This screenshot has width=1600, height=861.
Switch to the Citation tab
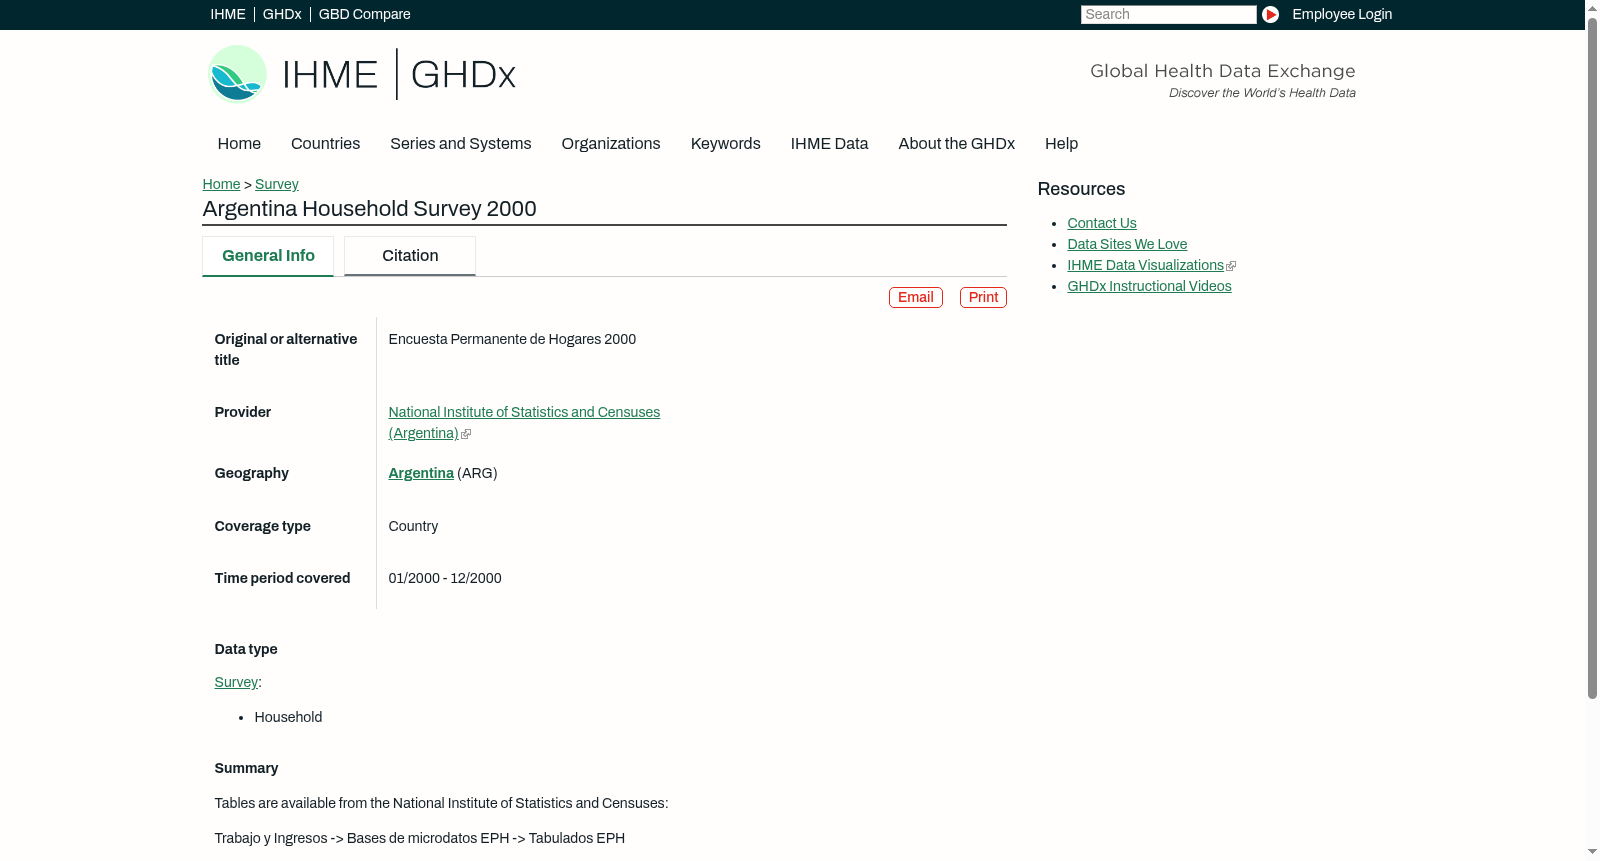(410, 256)
